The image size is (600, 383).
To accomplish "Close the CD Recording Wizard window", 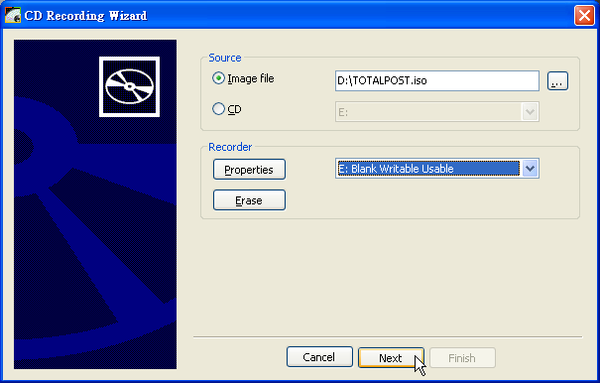I will [584, 16].
